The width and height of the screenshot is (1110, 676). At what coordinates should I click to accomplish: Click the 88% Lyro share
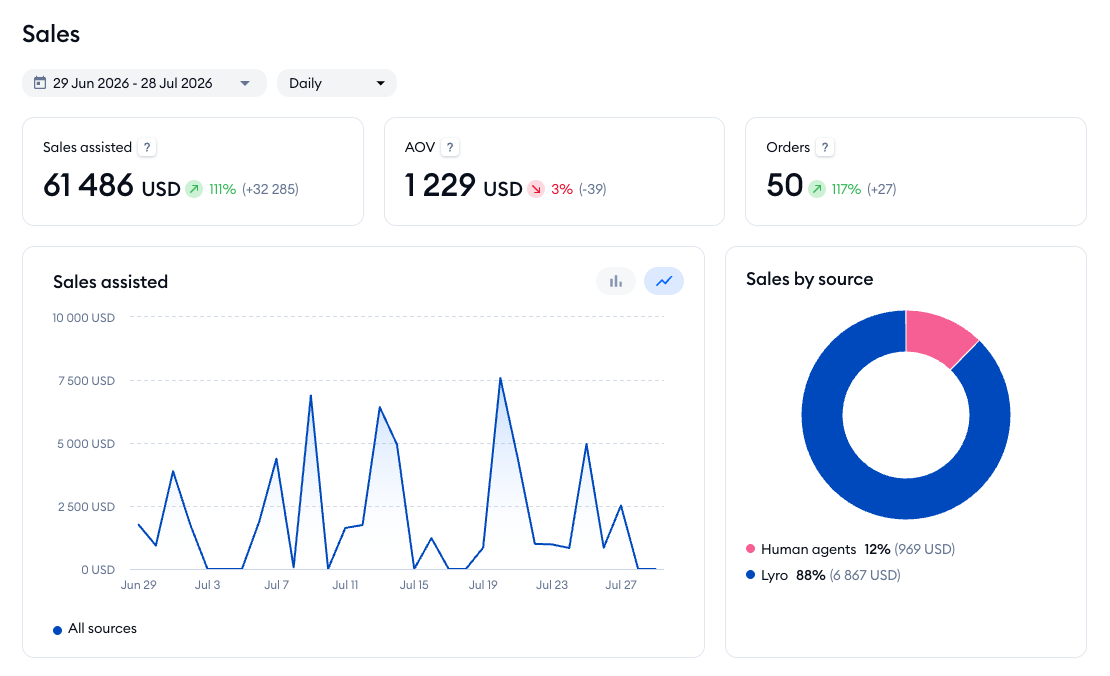point(811,575)
